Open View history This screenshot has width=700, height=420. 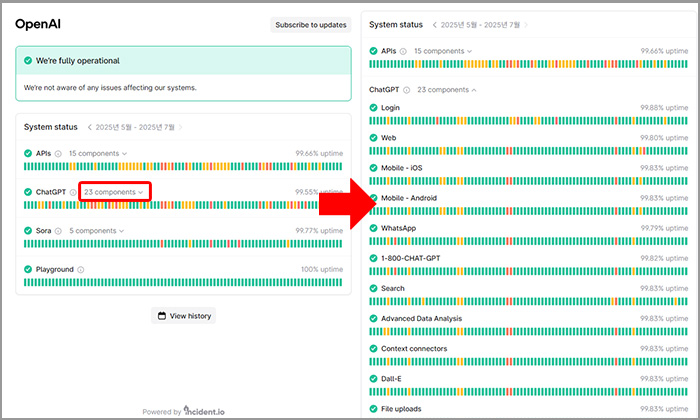point(183,316)
